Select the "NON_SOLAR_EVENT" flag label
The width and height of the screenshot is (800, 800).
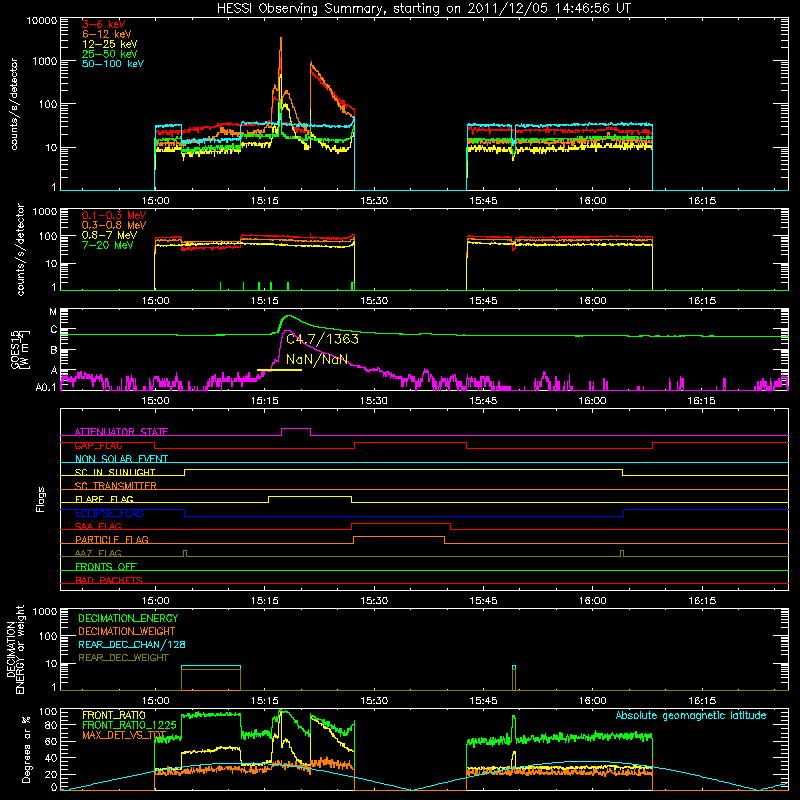pos(121,459)
